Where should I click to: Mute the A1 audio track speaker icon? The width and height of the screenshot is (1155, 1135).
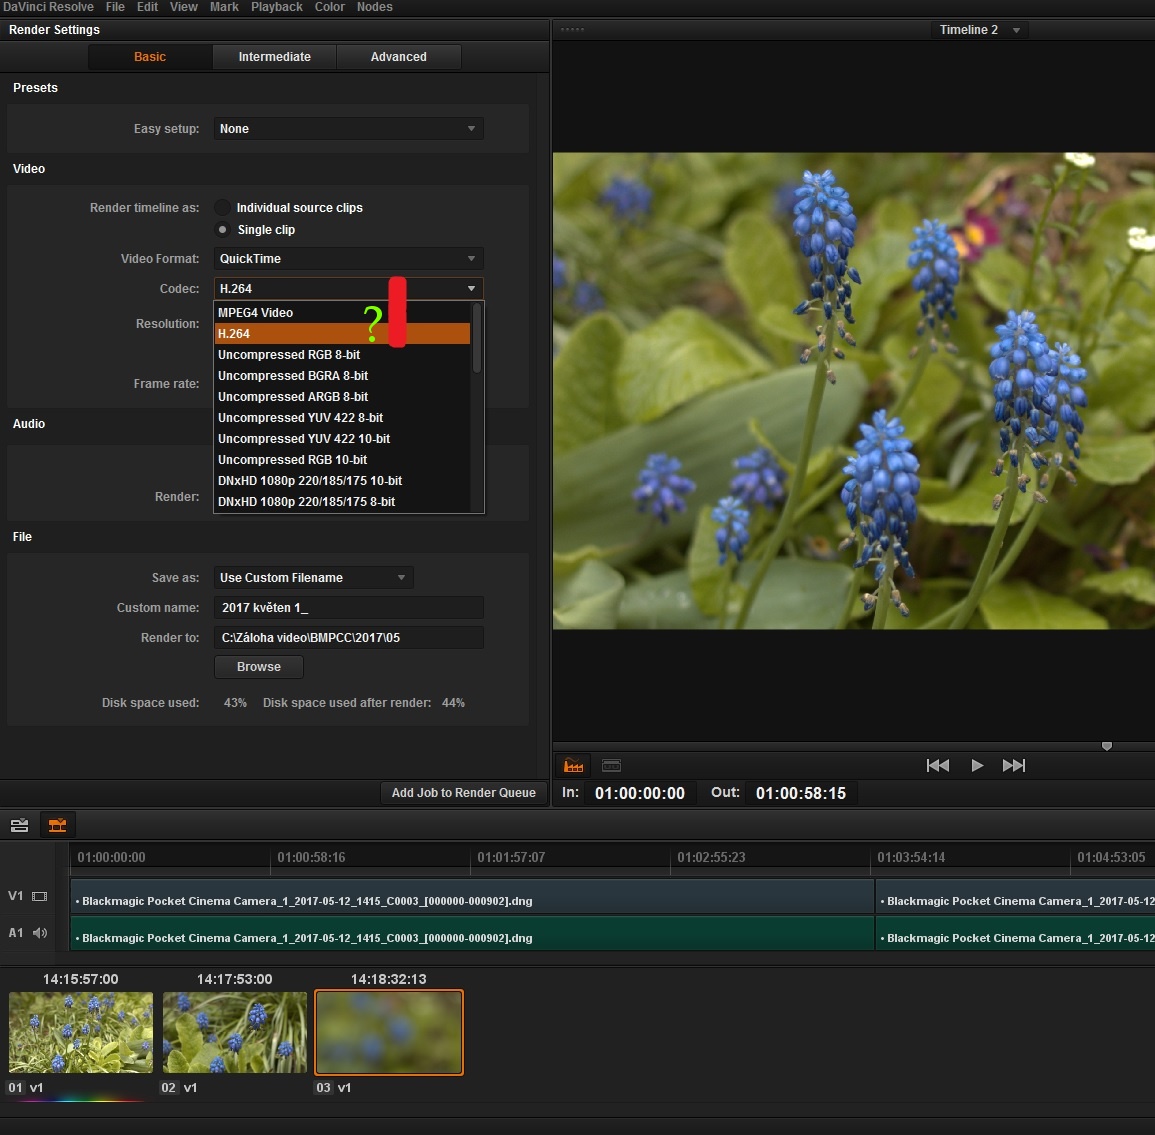[x=40, y=933]
